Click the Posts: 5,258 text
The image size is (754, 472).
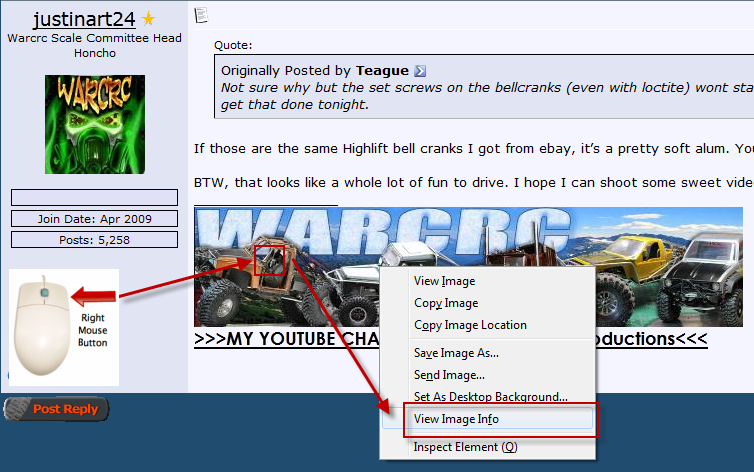point(95,240)
